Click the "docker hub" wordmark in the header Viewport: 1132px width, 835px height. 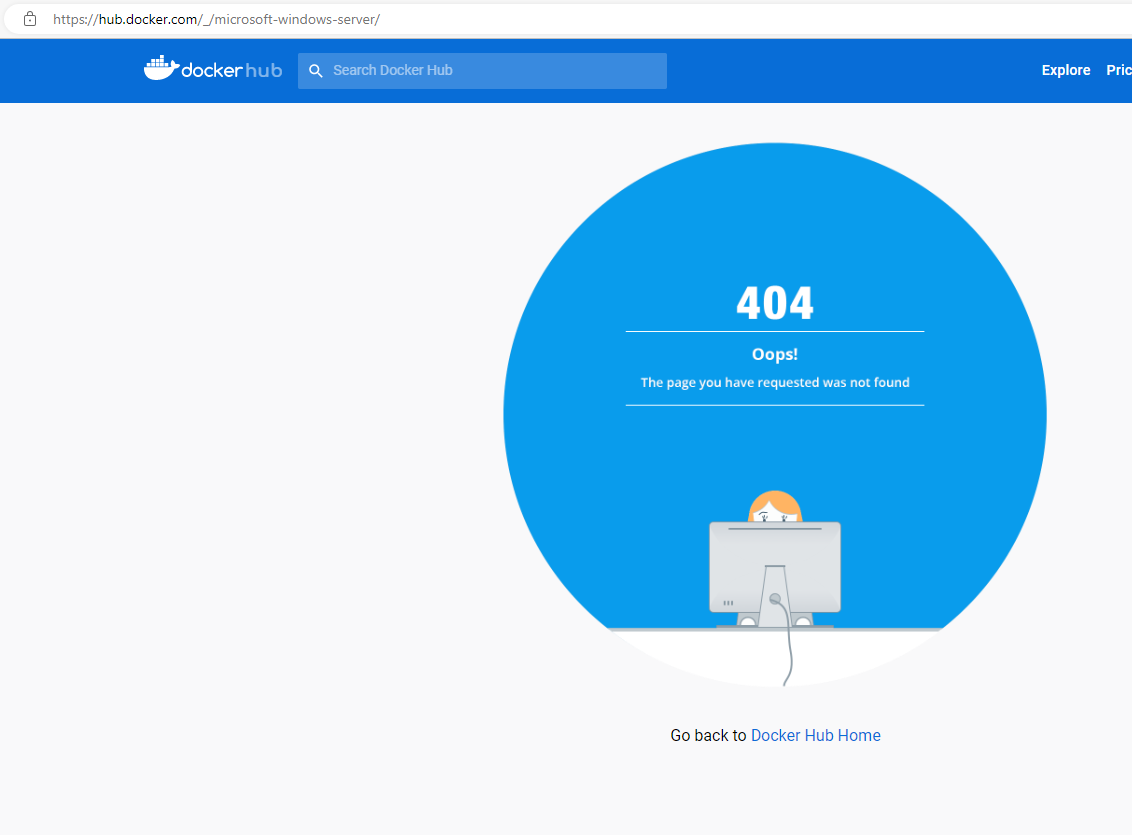click(231, 70)
